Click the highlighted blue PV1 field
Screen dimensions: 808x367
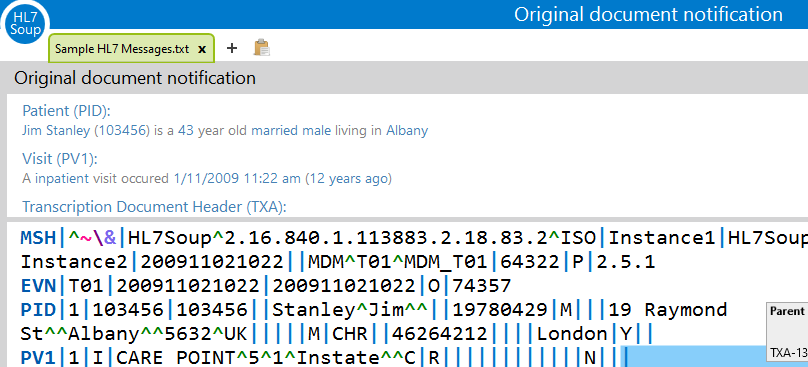coord(695,357)
